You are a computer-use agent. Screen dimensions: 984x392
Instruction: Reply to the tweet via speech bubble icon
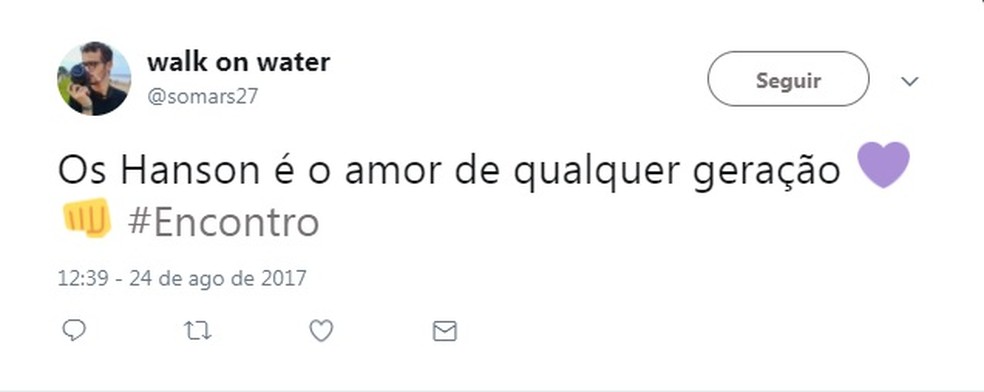74,331
